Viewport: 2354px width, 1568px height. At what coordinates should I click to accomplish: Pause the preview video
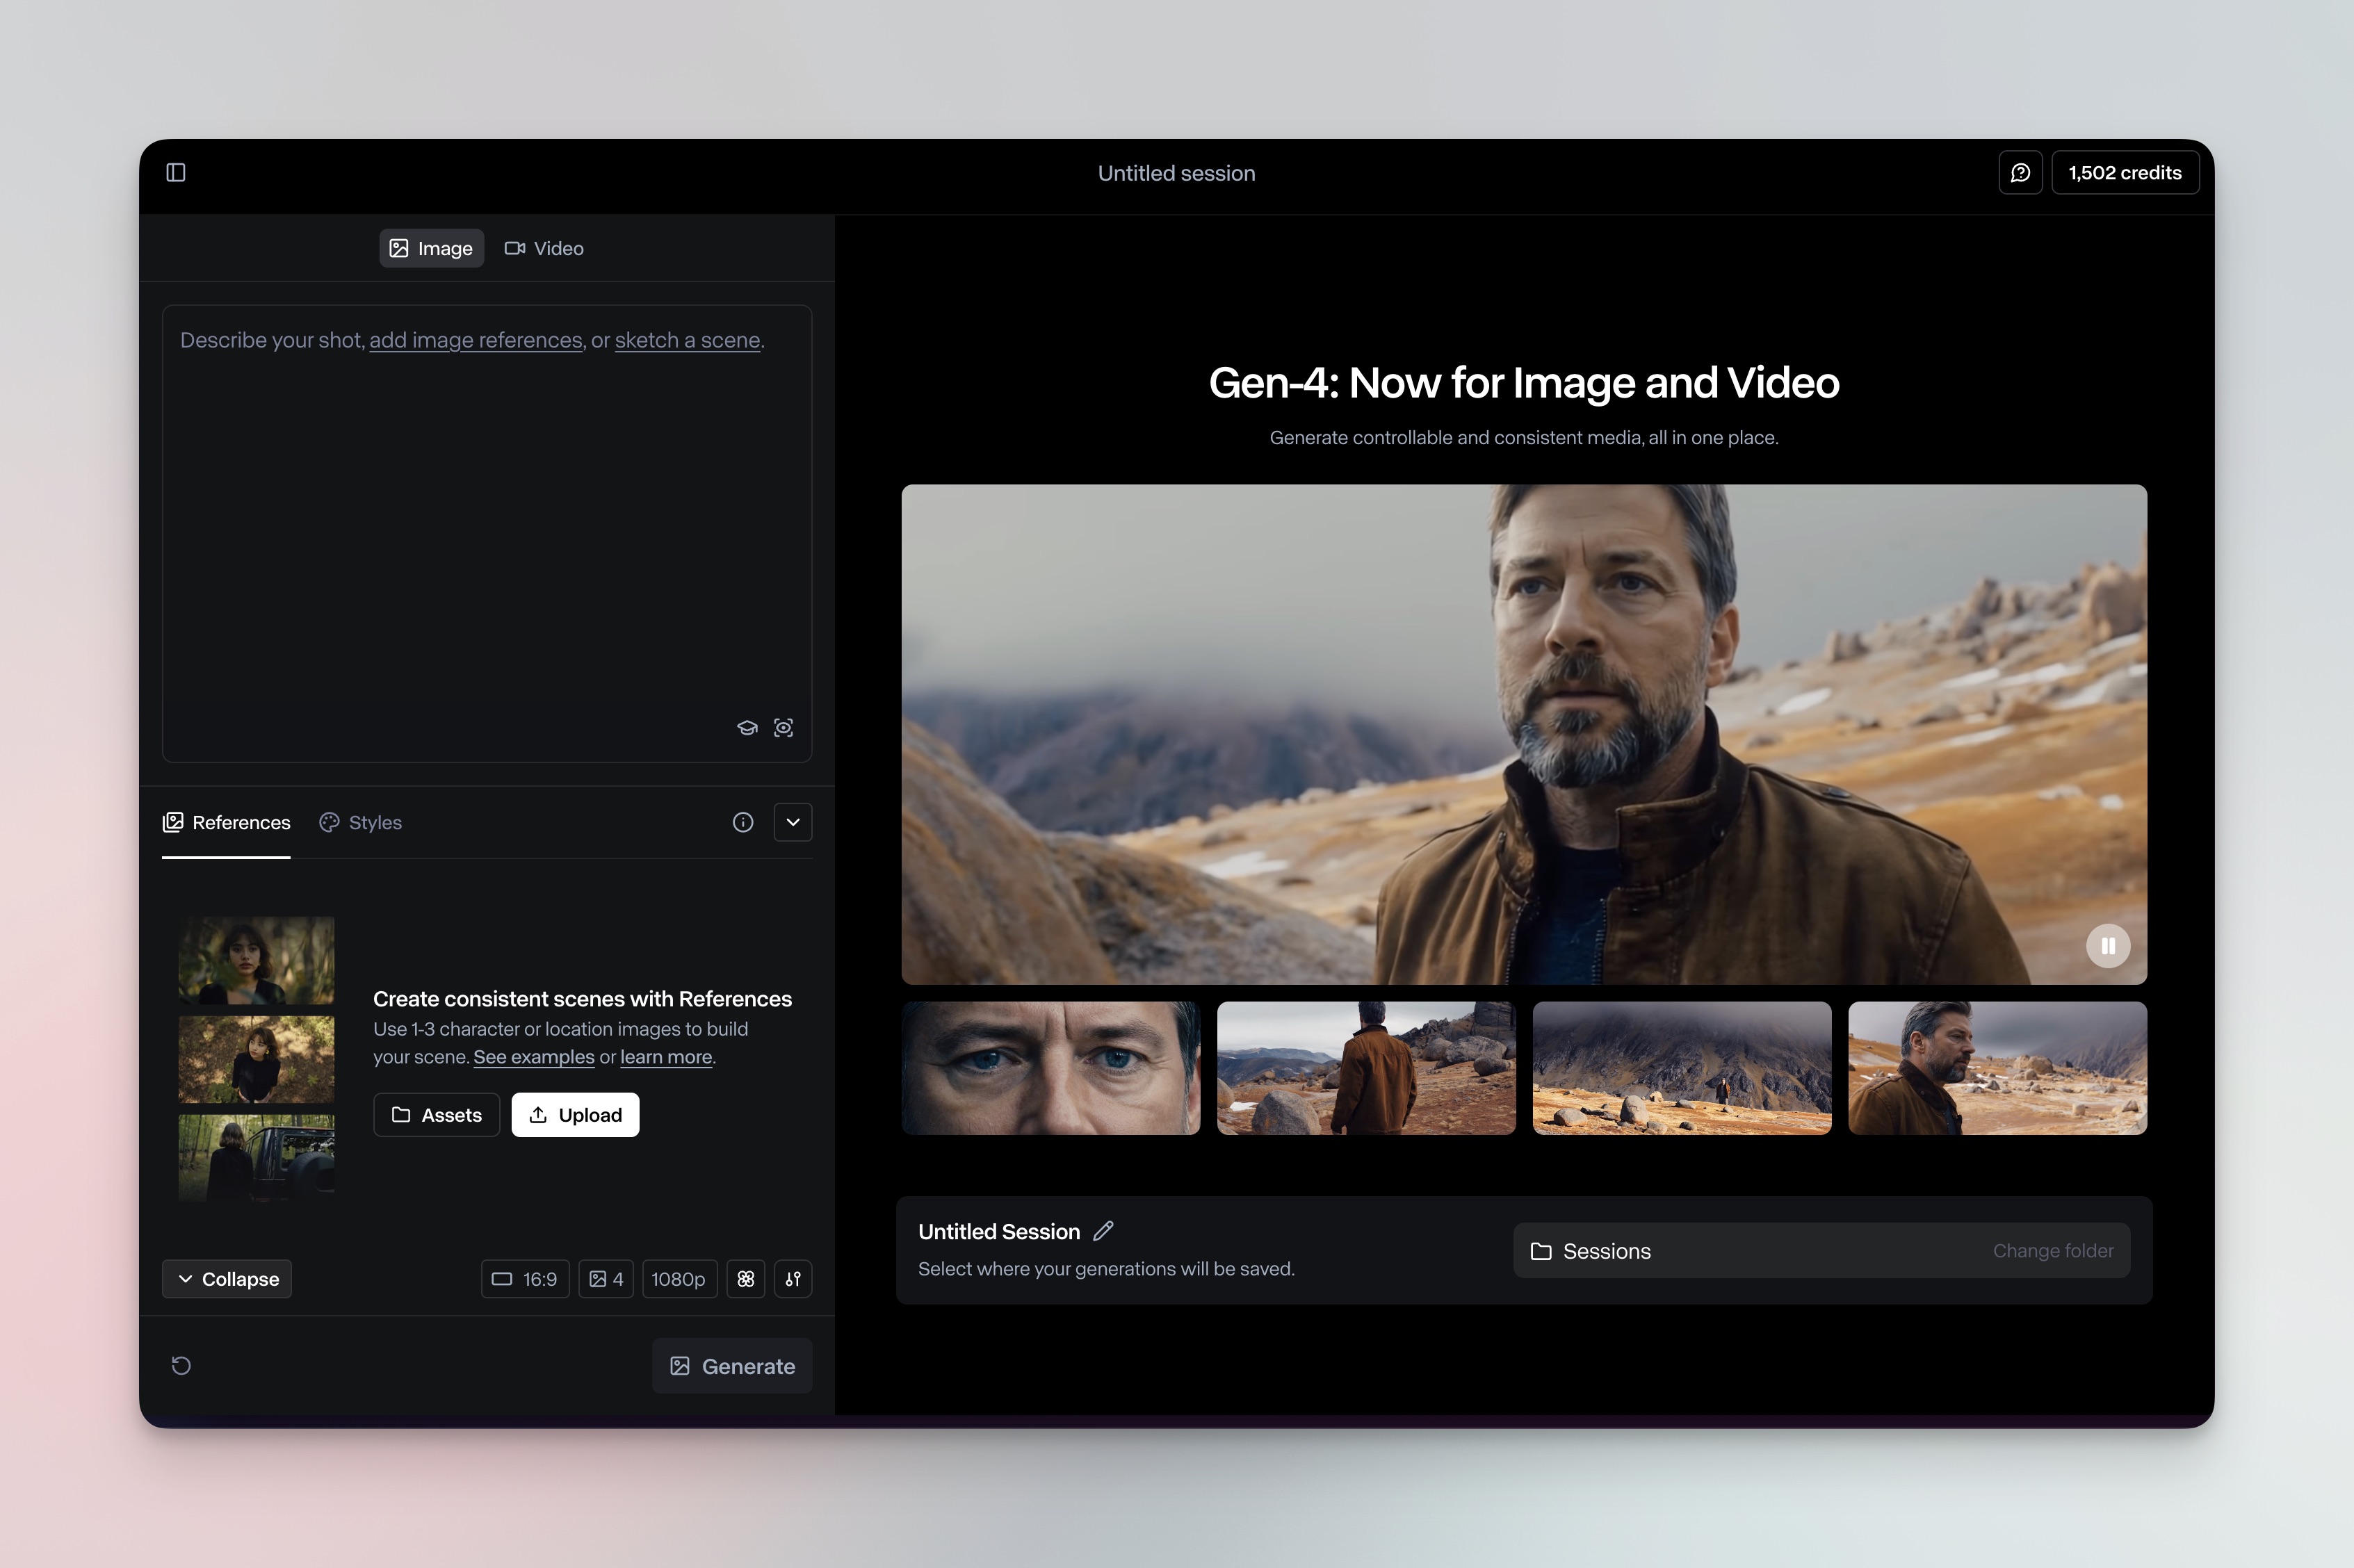2107,946
